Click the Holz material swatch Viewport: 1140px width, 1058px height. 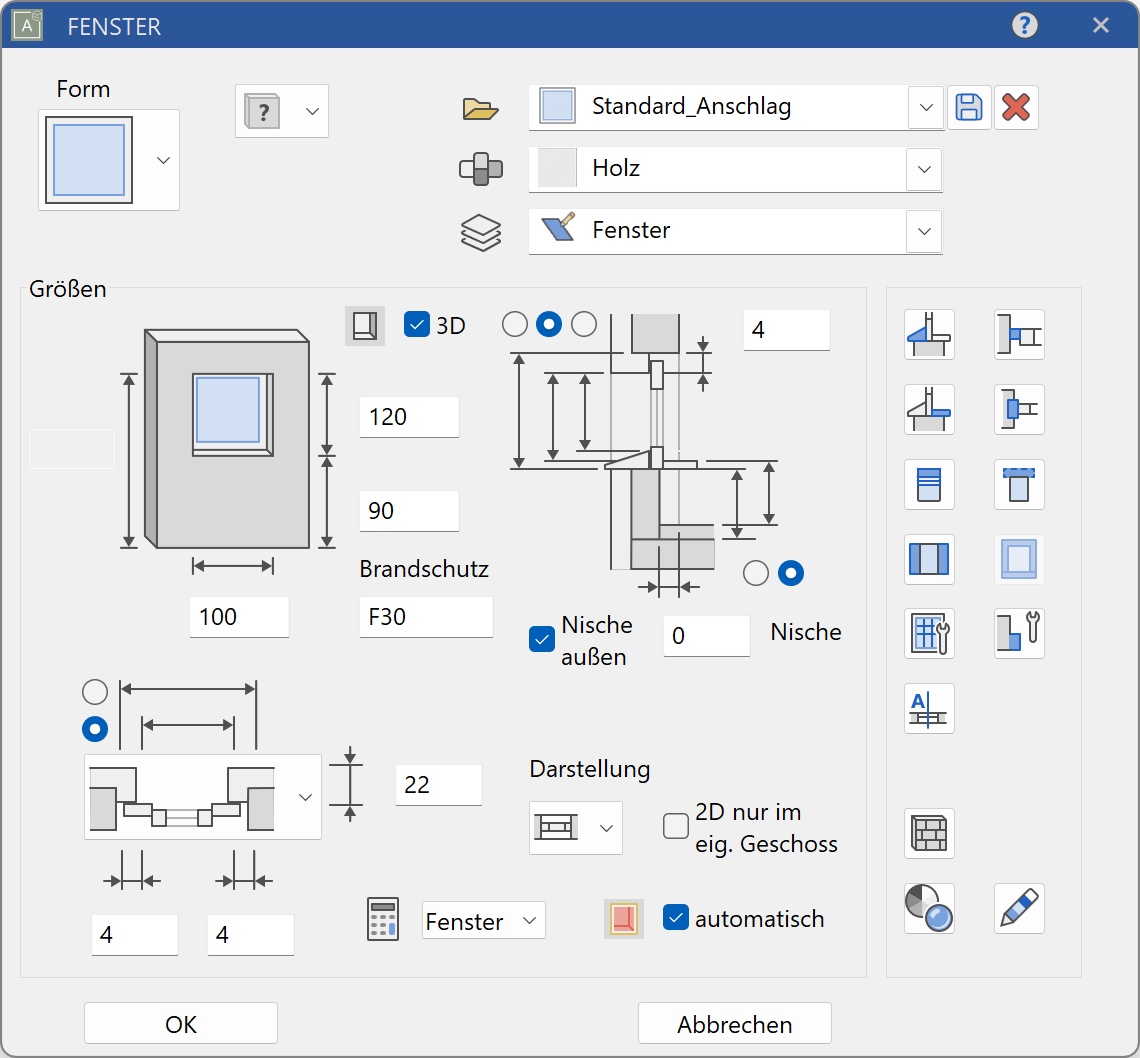coord(558,168)
